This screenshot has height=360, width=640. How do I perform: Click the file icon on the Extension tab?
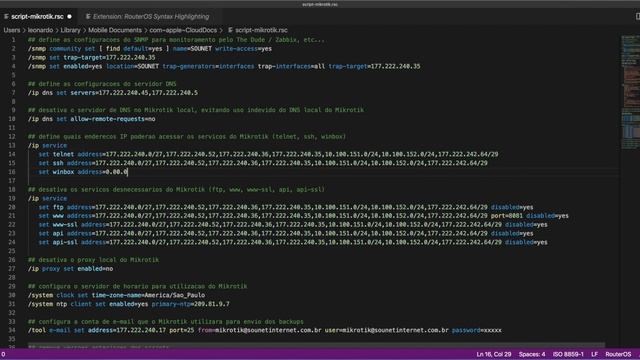tap(88, 17)
